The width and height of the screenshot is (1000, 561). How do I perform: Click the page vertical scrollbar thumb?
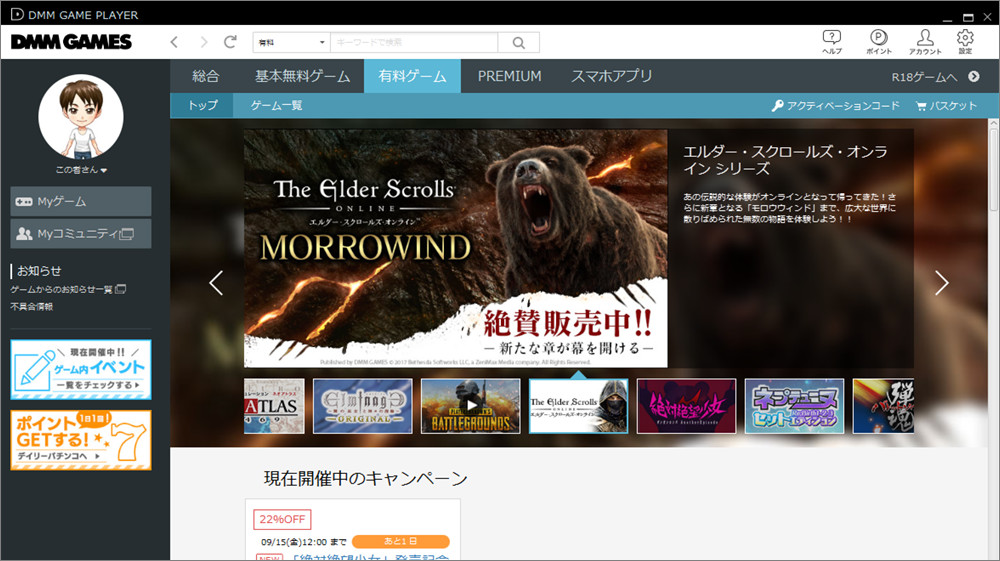(993, 170)
